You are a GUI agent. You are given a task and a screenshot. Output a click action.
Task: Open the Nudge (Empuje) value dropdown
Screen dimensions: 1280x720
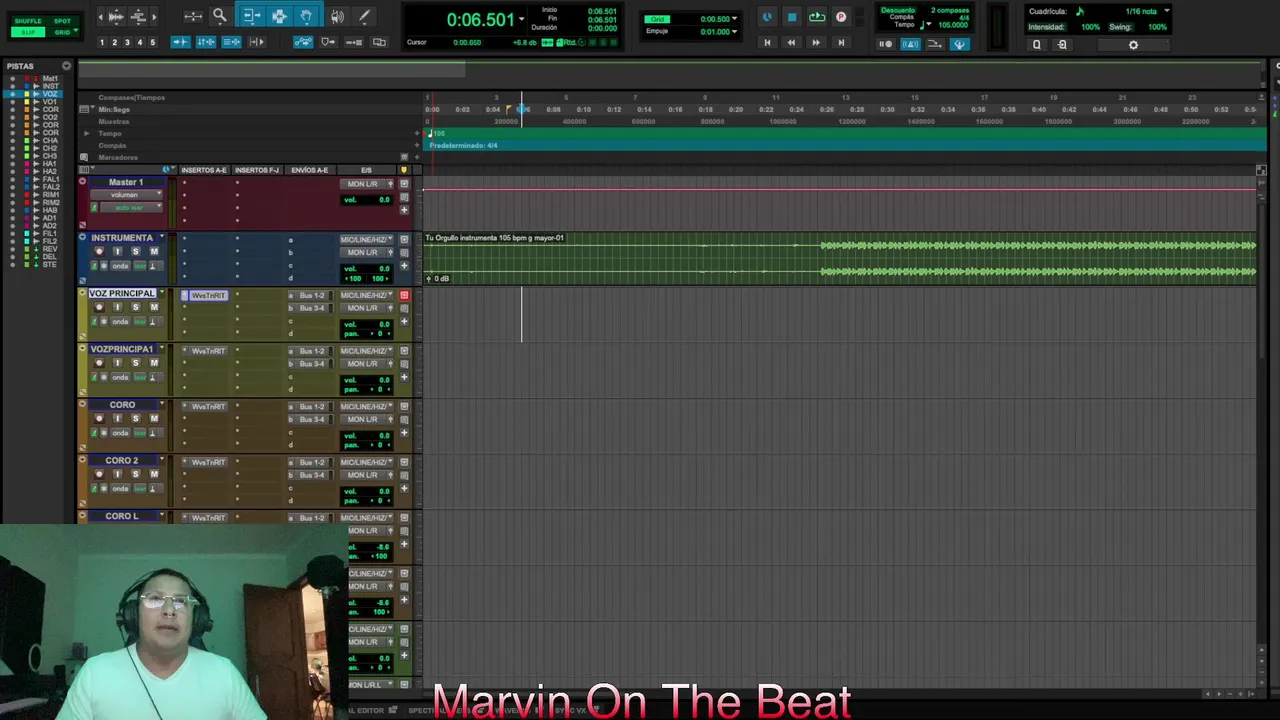click(735, 32)
